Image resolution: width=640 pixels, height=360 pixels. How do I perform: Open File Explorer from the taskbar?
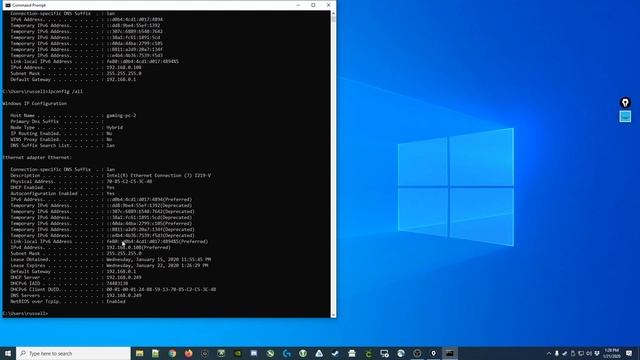point(140,353)
